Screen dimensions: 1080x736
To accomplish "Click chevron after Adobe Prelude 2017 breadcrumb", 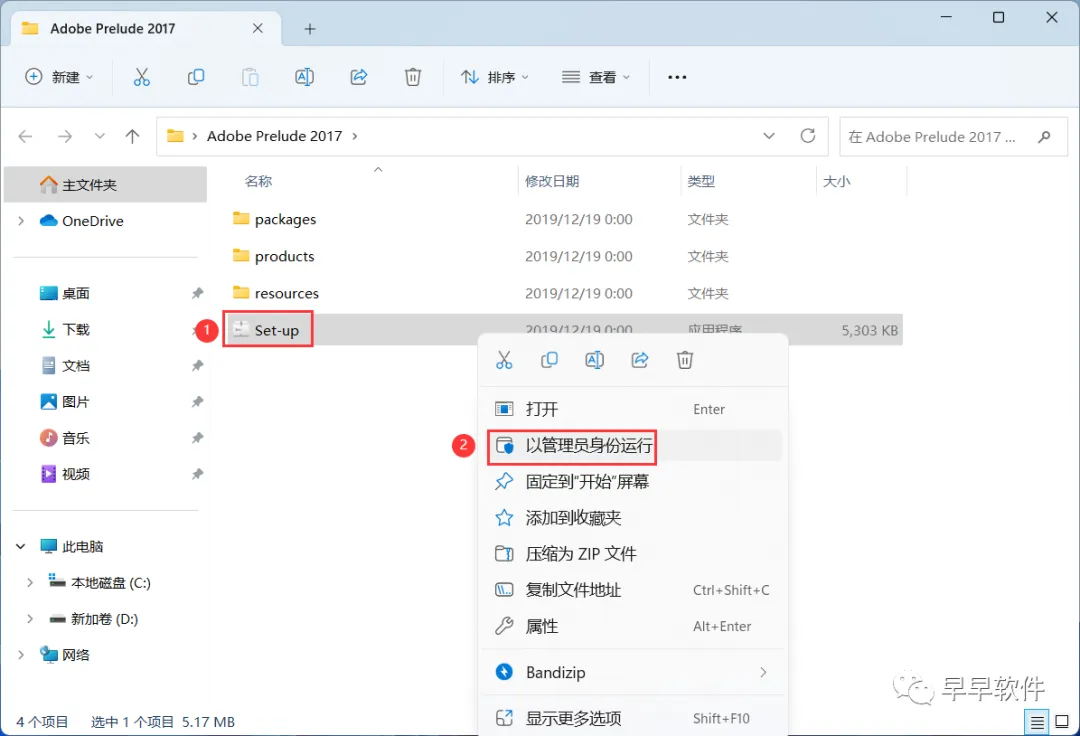I will [x=355, y=136].
